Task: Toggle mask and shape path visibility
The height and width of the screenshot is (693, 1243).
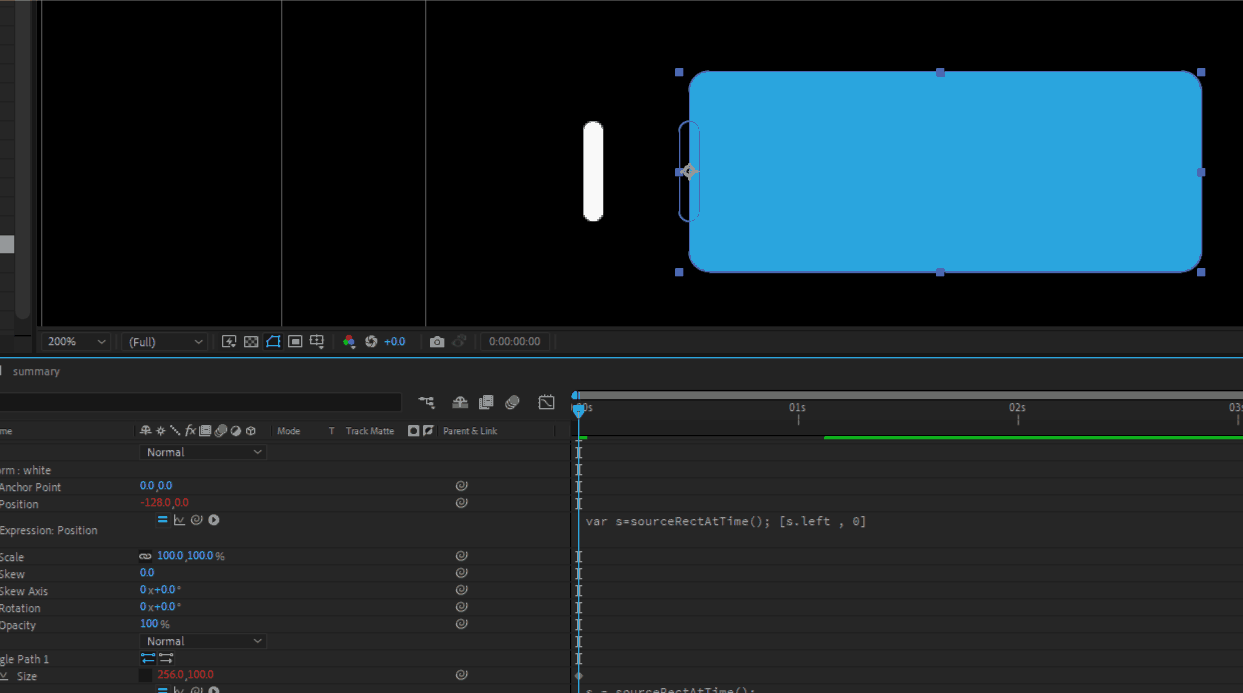Action: click(x=272, y=341)
